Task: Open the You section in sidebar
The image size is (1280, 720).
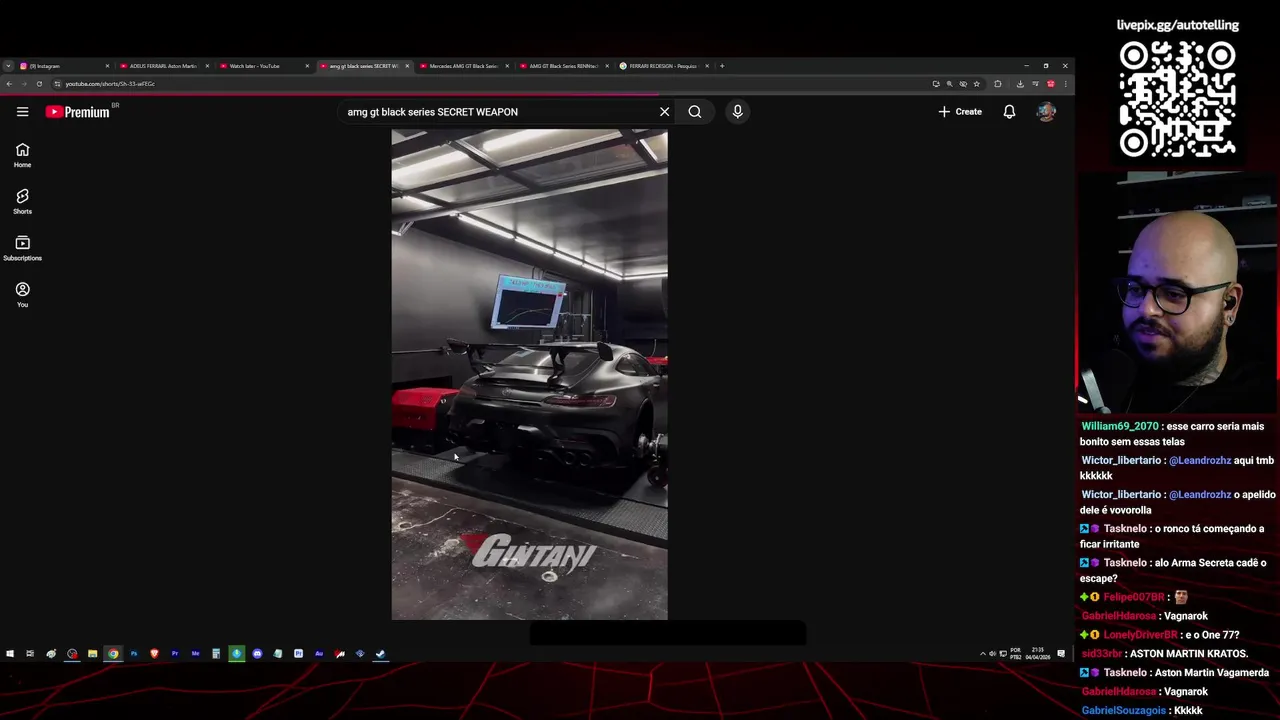Action: (x=22, y=295)
